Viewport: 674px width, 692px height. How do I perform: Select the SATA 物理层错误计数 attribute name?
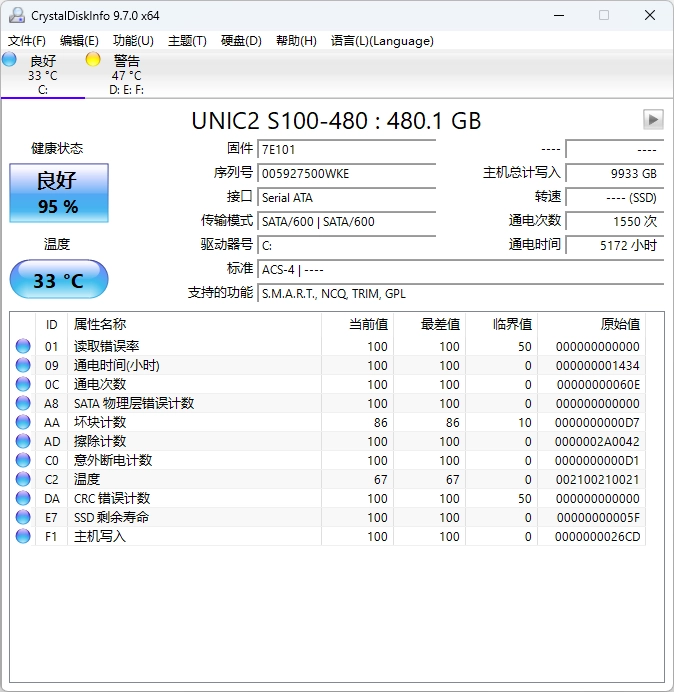tap(134, 403)
